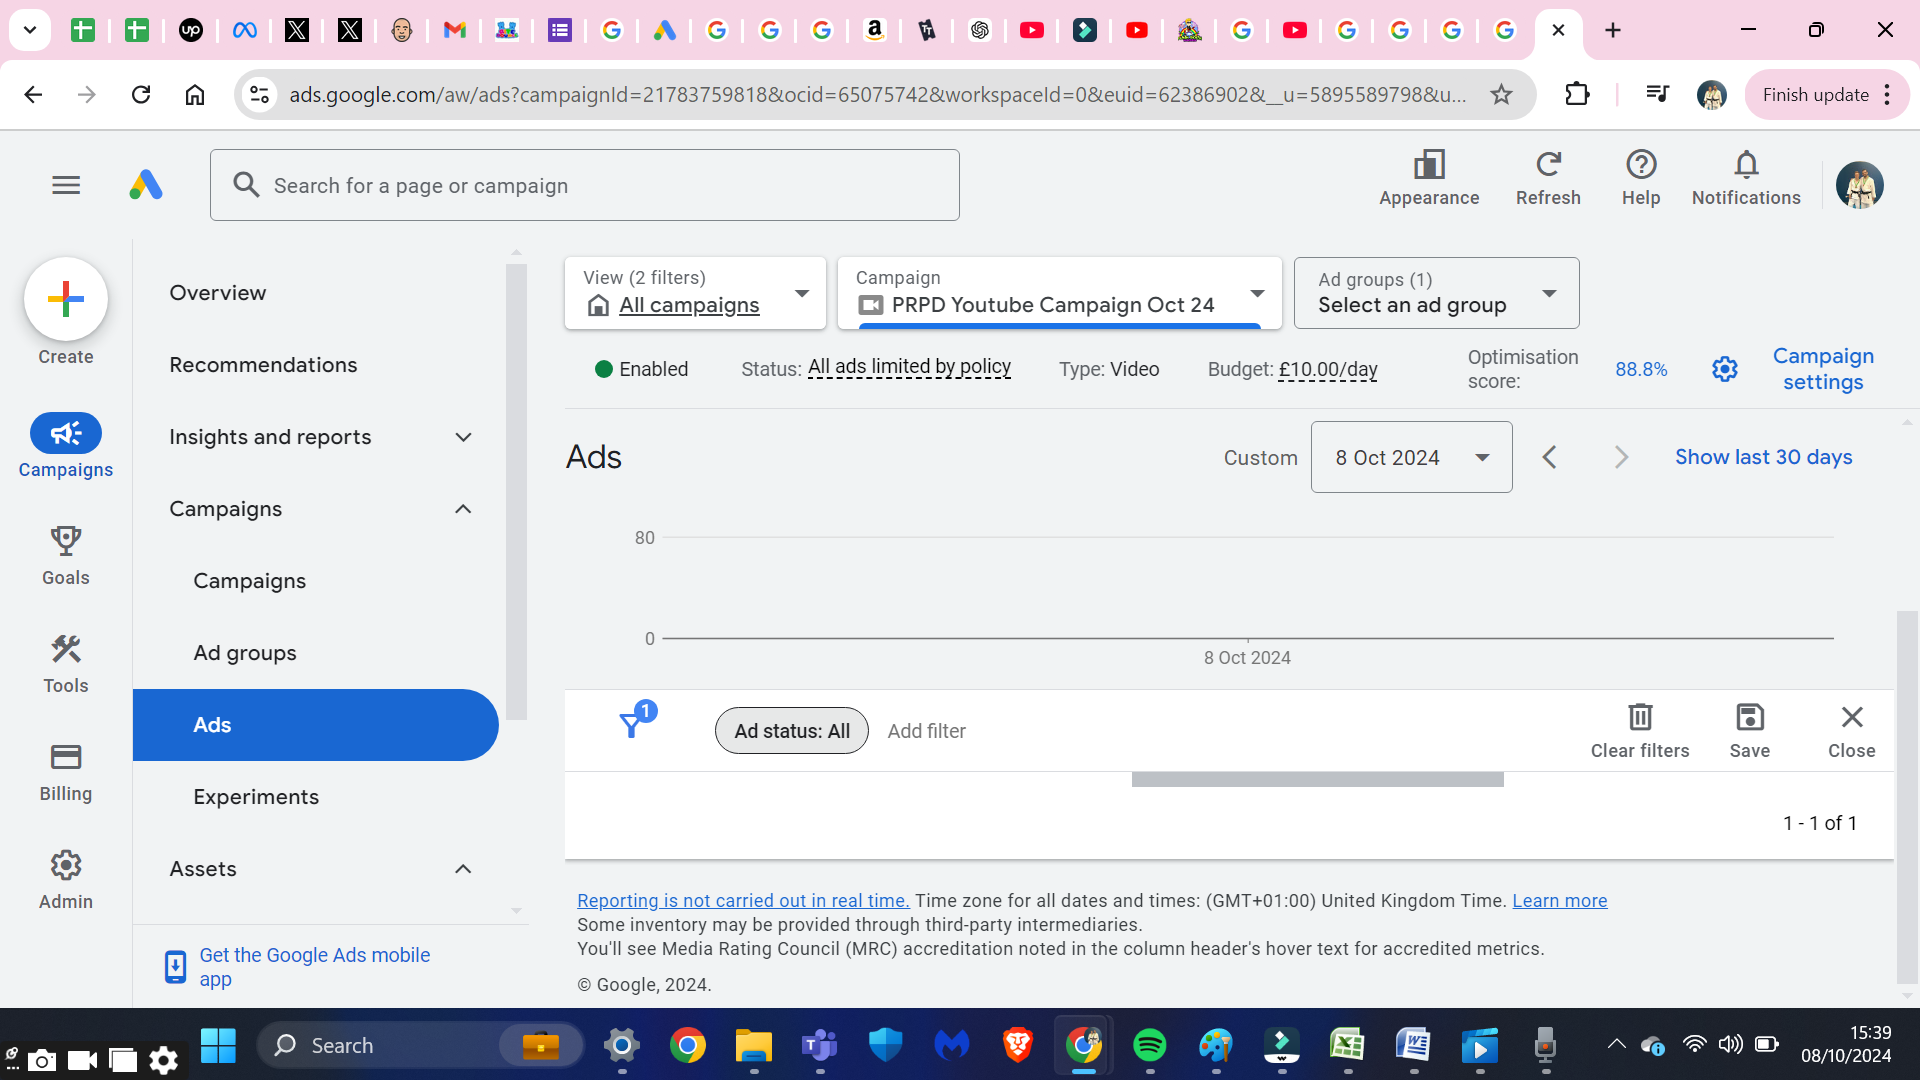Open the Overview page

[218, 293]
